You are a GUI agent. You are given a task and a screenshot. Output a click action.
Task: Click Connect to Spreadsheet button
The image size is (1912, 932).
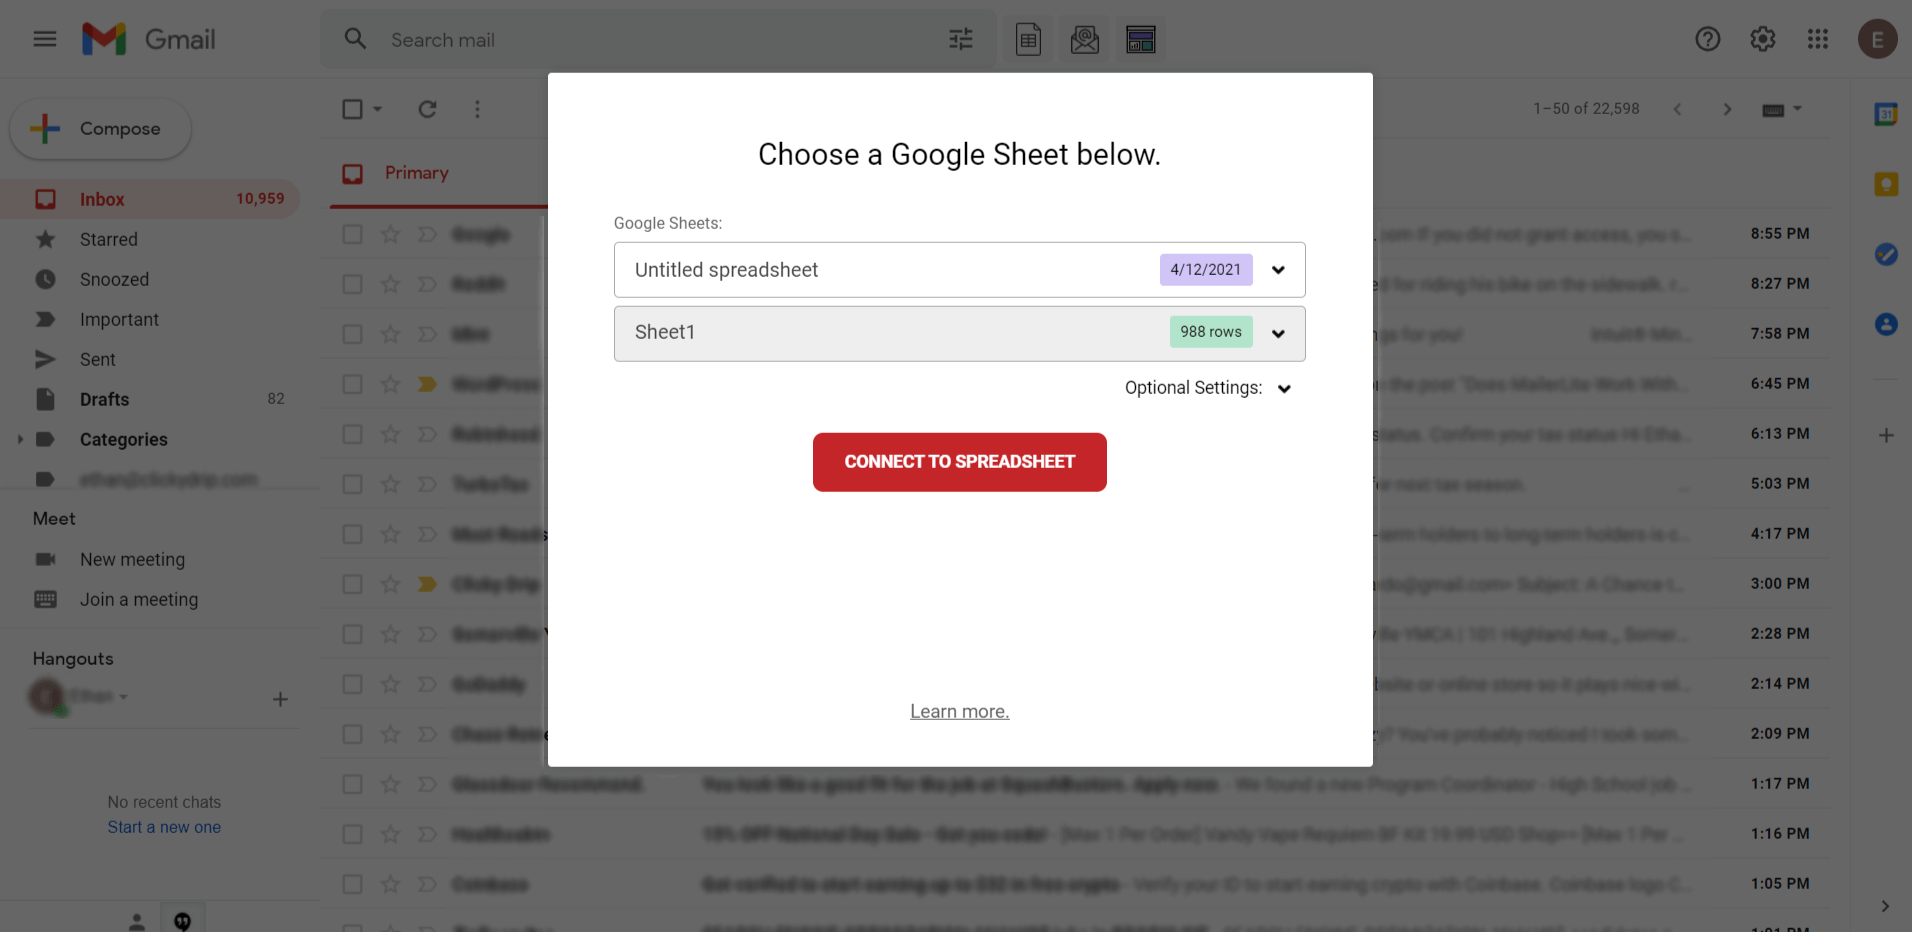pyautogui.click(x=959, y=462)
